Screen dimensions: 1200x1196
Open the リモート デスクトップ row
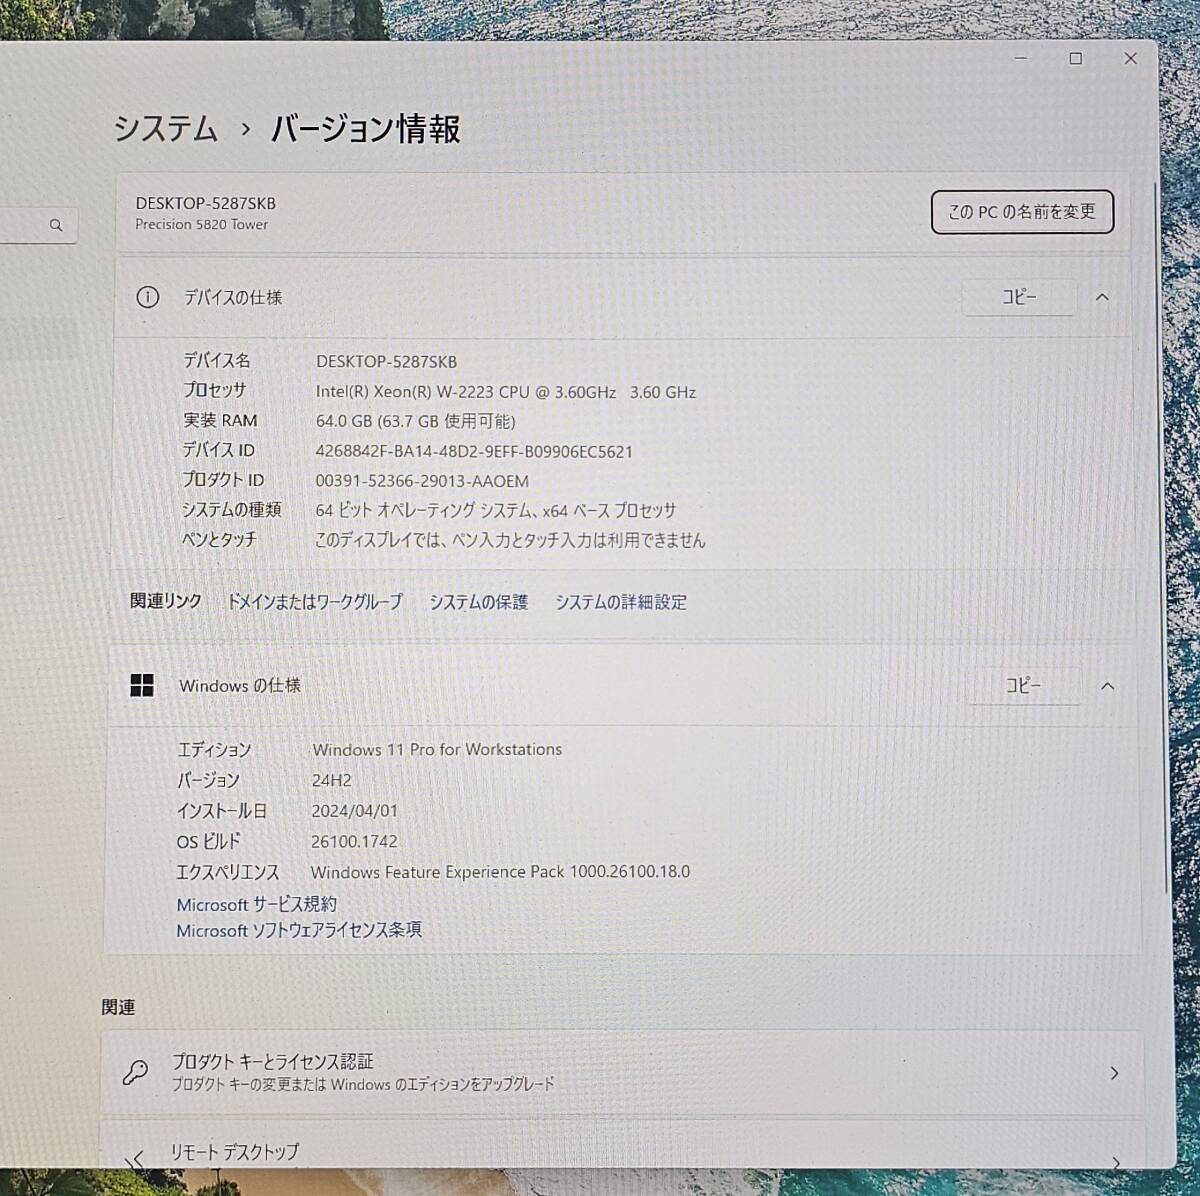[620, 1146]
